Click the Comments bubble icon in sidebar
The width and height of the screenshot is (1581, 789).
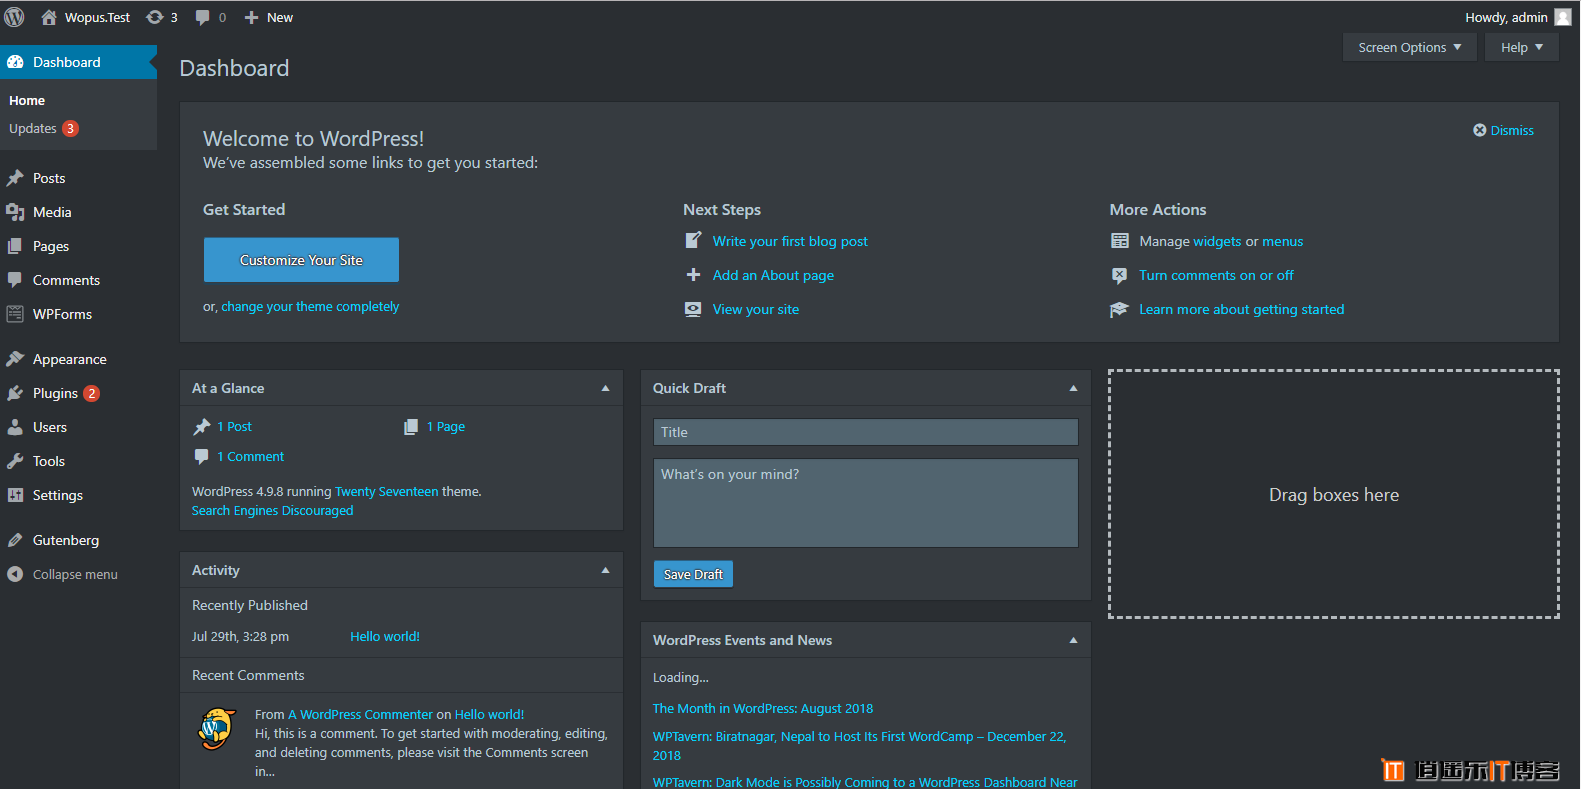15,280
